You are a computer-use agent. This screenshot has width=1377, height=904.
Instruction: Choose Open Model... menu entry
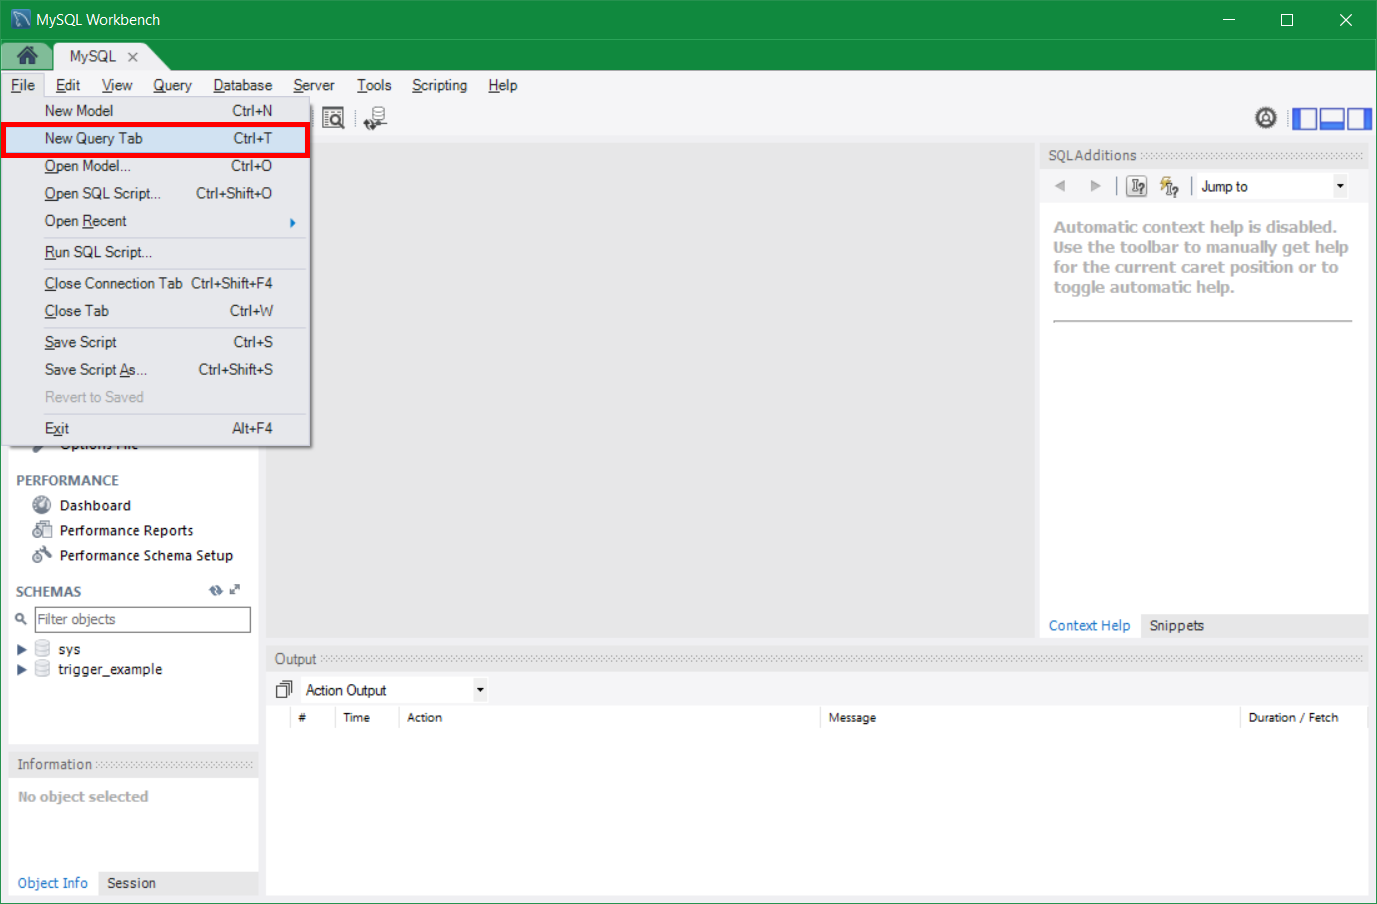click(156, 166)
